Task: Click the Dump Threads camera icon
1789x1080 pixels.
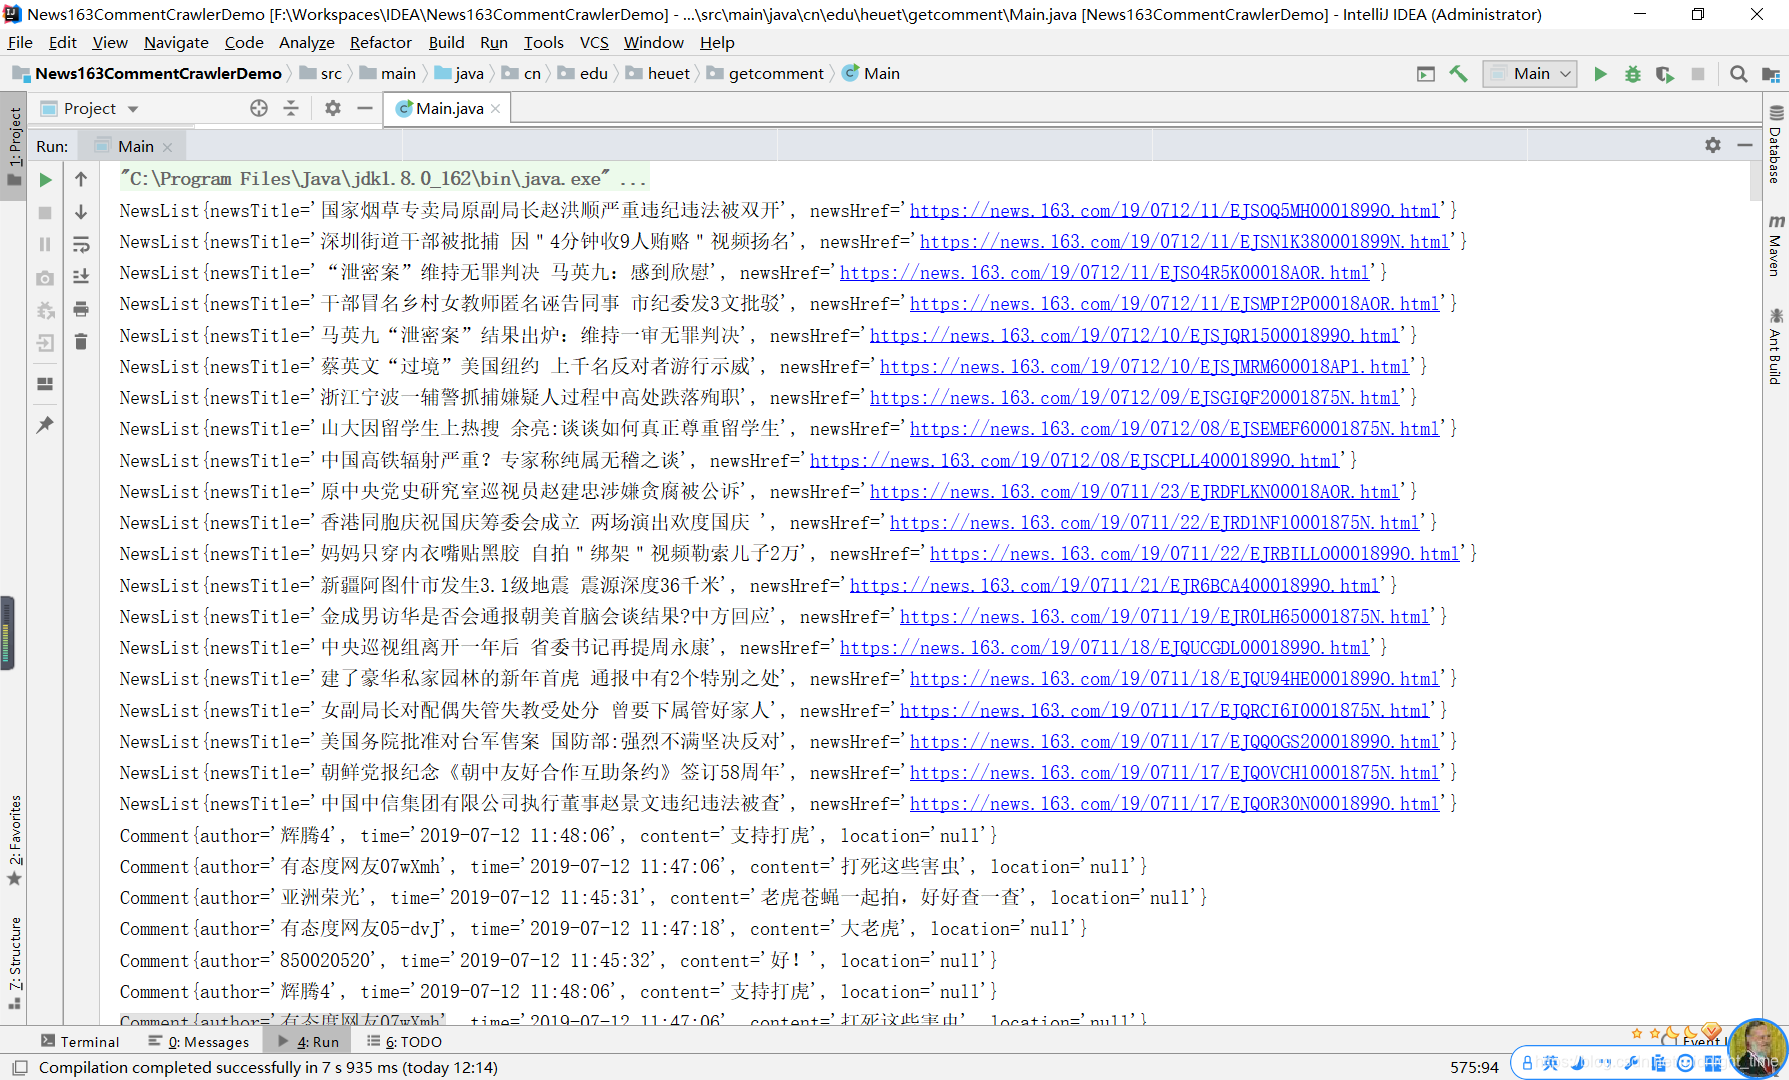Action: click(45, 278)
